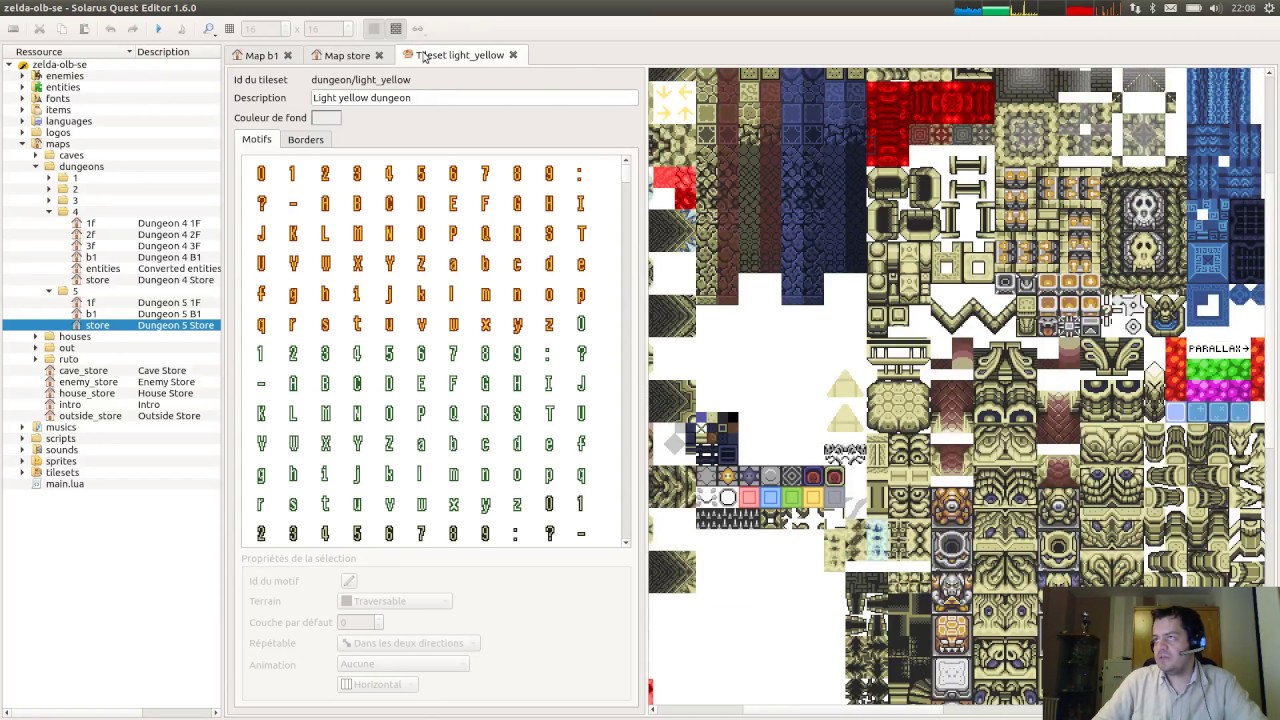Pick the Couleur de fond color swatch
Viewport: 1280px width, 720px height.
click(x=326, y=118)
